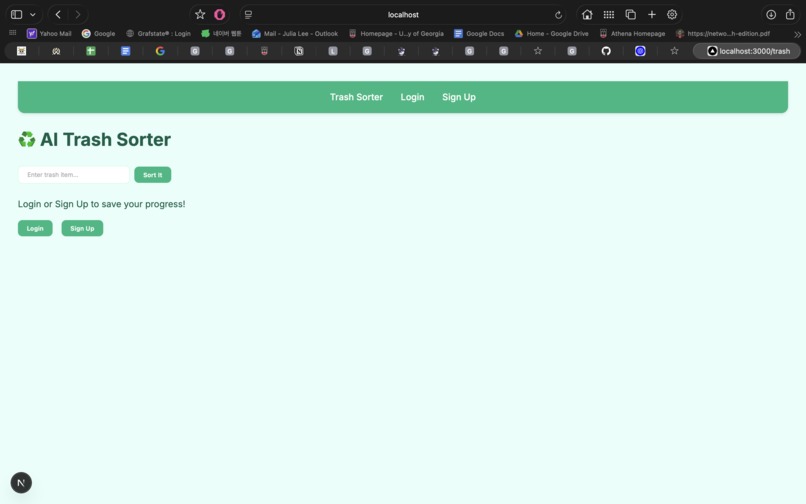Open the settings gear icon
This screenshot has width=806, height=504.
672,14
